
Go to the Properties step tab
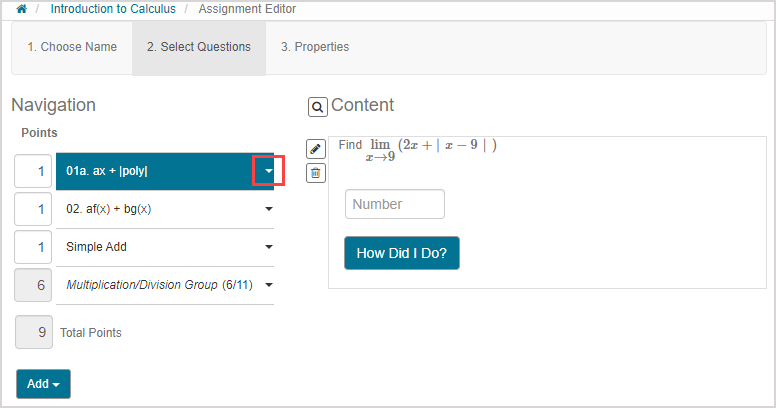click(x=315, y=47)
